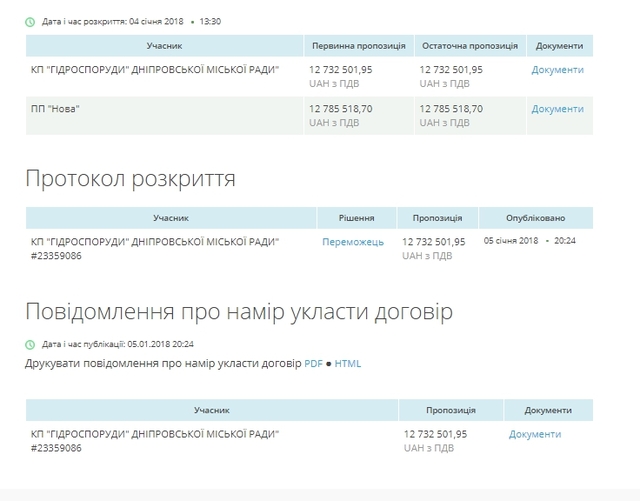Open Документи link for ПП Нова bid
The image size is (640, 501).
557,109
